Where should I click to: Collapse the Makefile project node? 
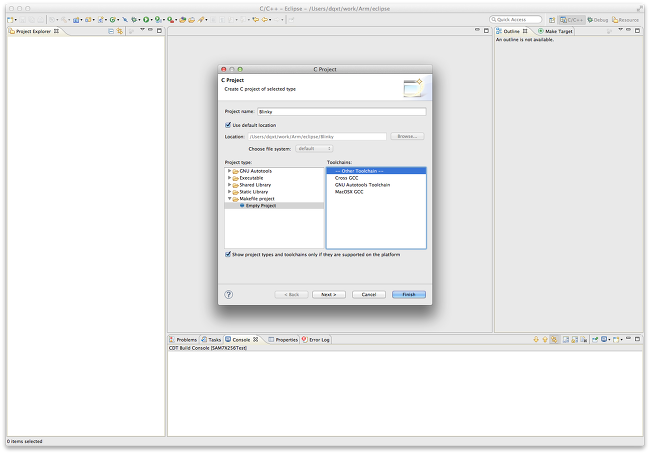click(229, 199)
